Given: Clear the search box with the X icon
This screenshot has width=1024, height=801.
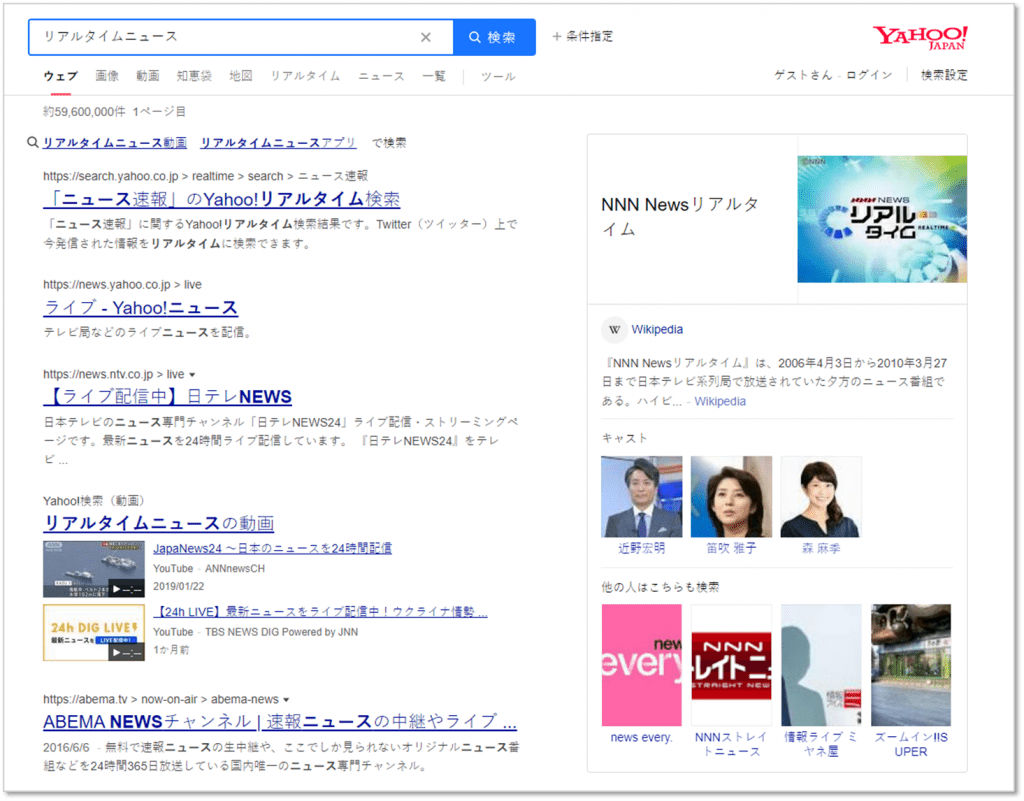Looking at the screenshot, I should [425, 37].
